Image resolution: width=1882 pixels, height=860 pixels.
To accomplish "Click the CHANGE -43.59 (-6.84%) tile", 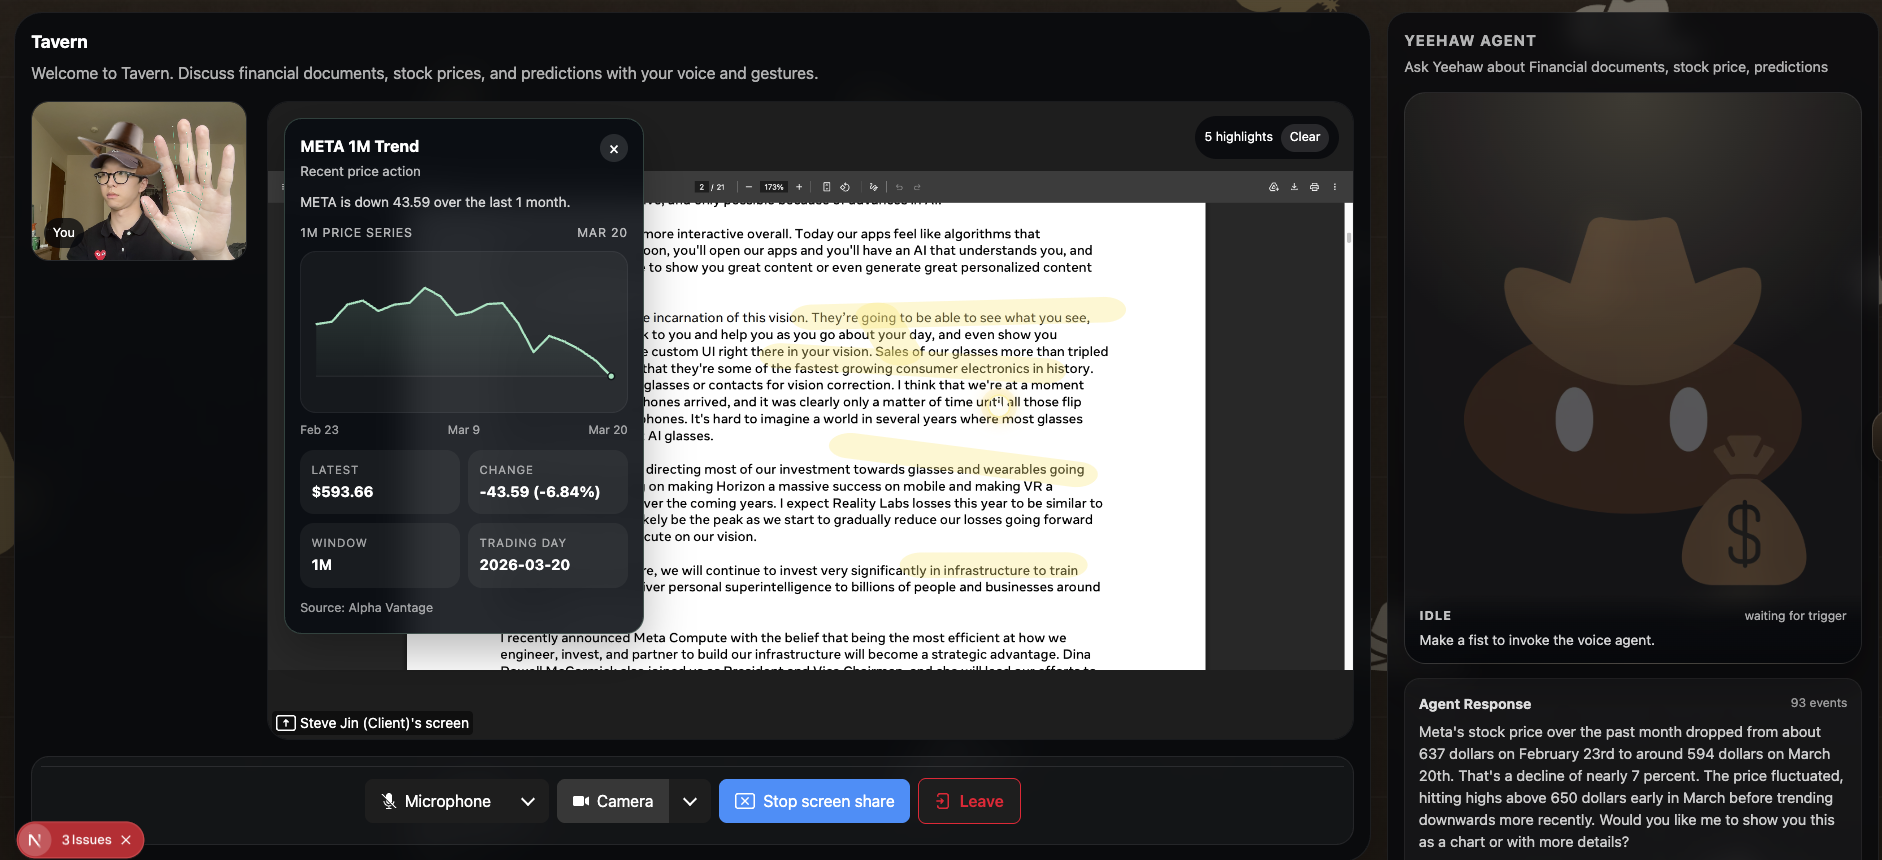I will [548, 482].
